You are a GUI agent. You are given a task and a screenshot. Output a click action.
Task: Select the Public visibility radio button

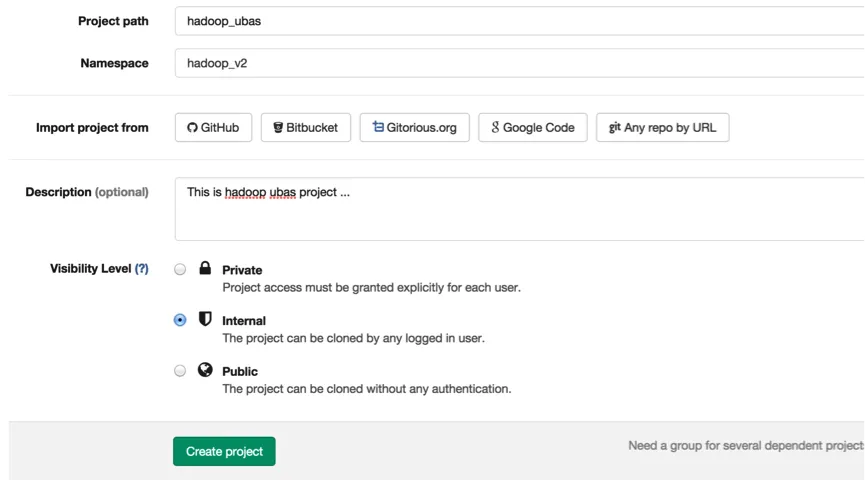point(180,370)
